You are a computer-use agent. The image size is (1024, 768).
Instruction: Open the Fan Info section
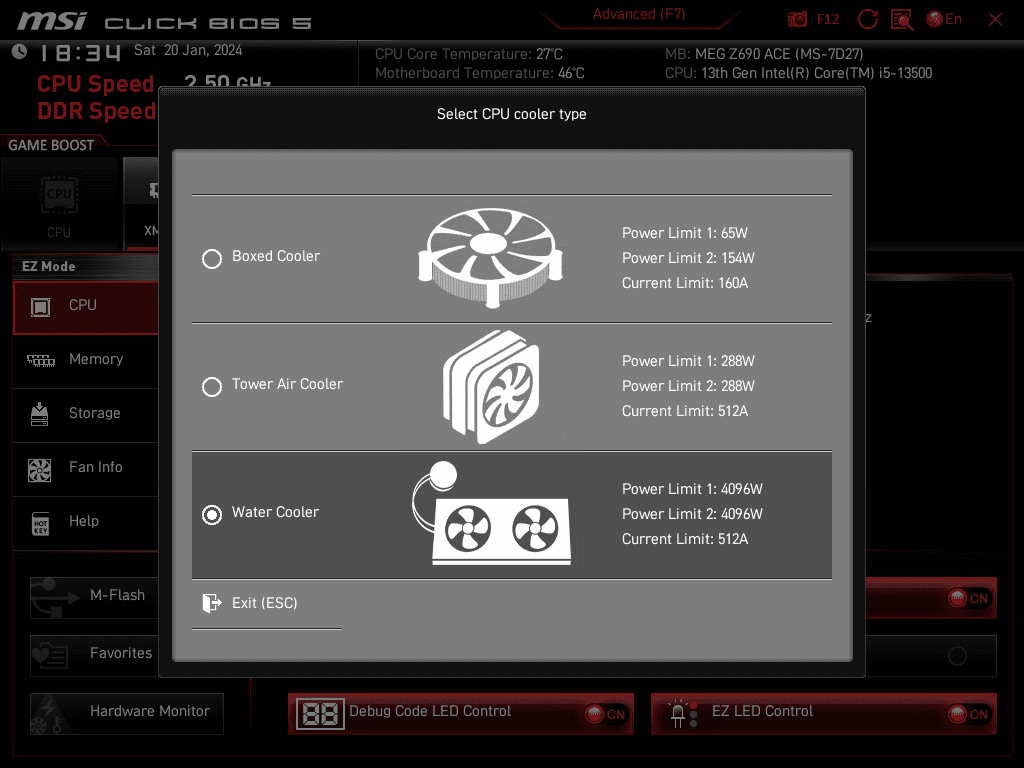pos(86,470)
